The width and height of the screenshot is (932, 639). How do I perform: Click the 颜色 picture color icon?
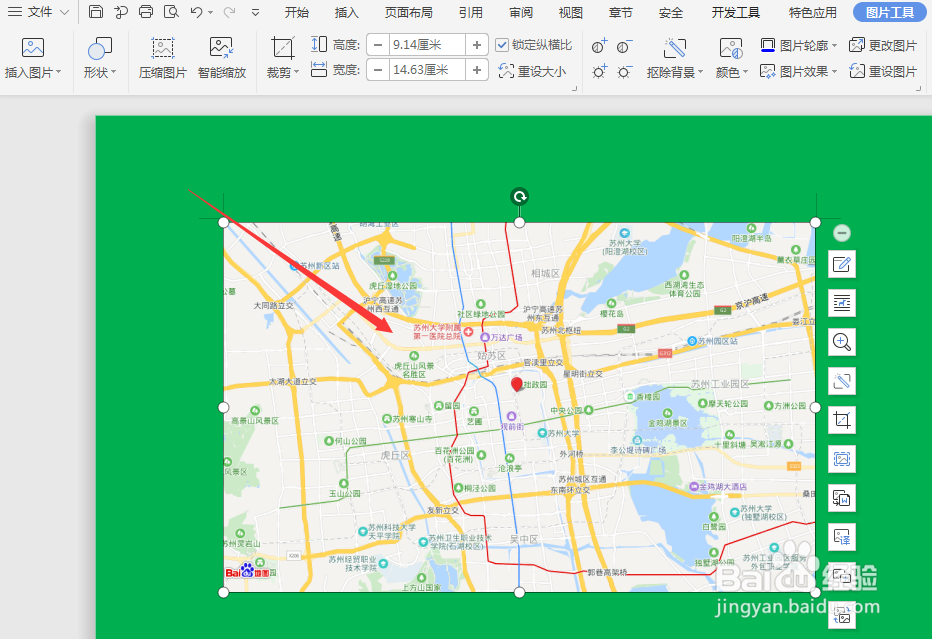[x=731, y=48]
